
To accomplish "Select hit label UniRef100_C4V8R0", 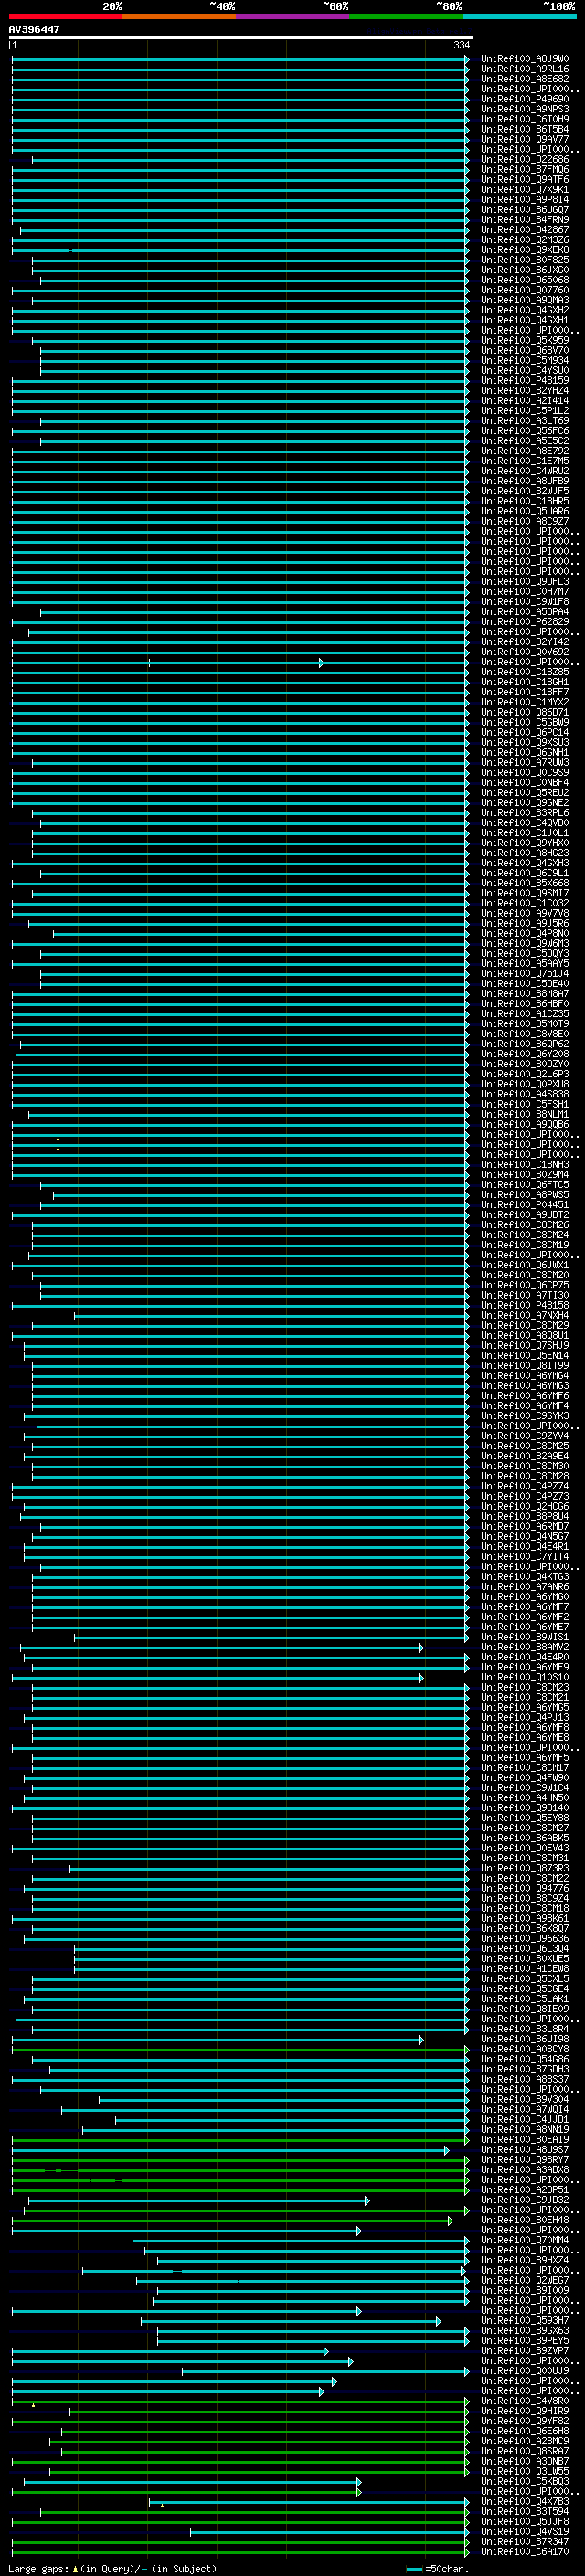I will [x=525, y=2401].
